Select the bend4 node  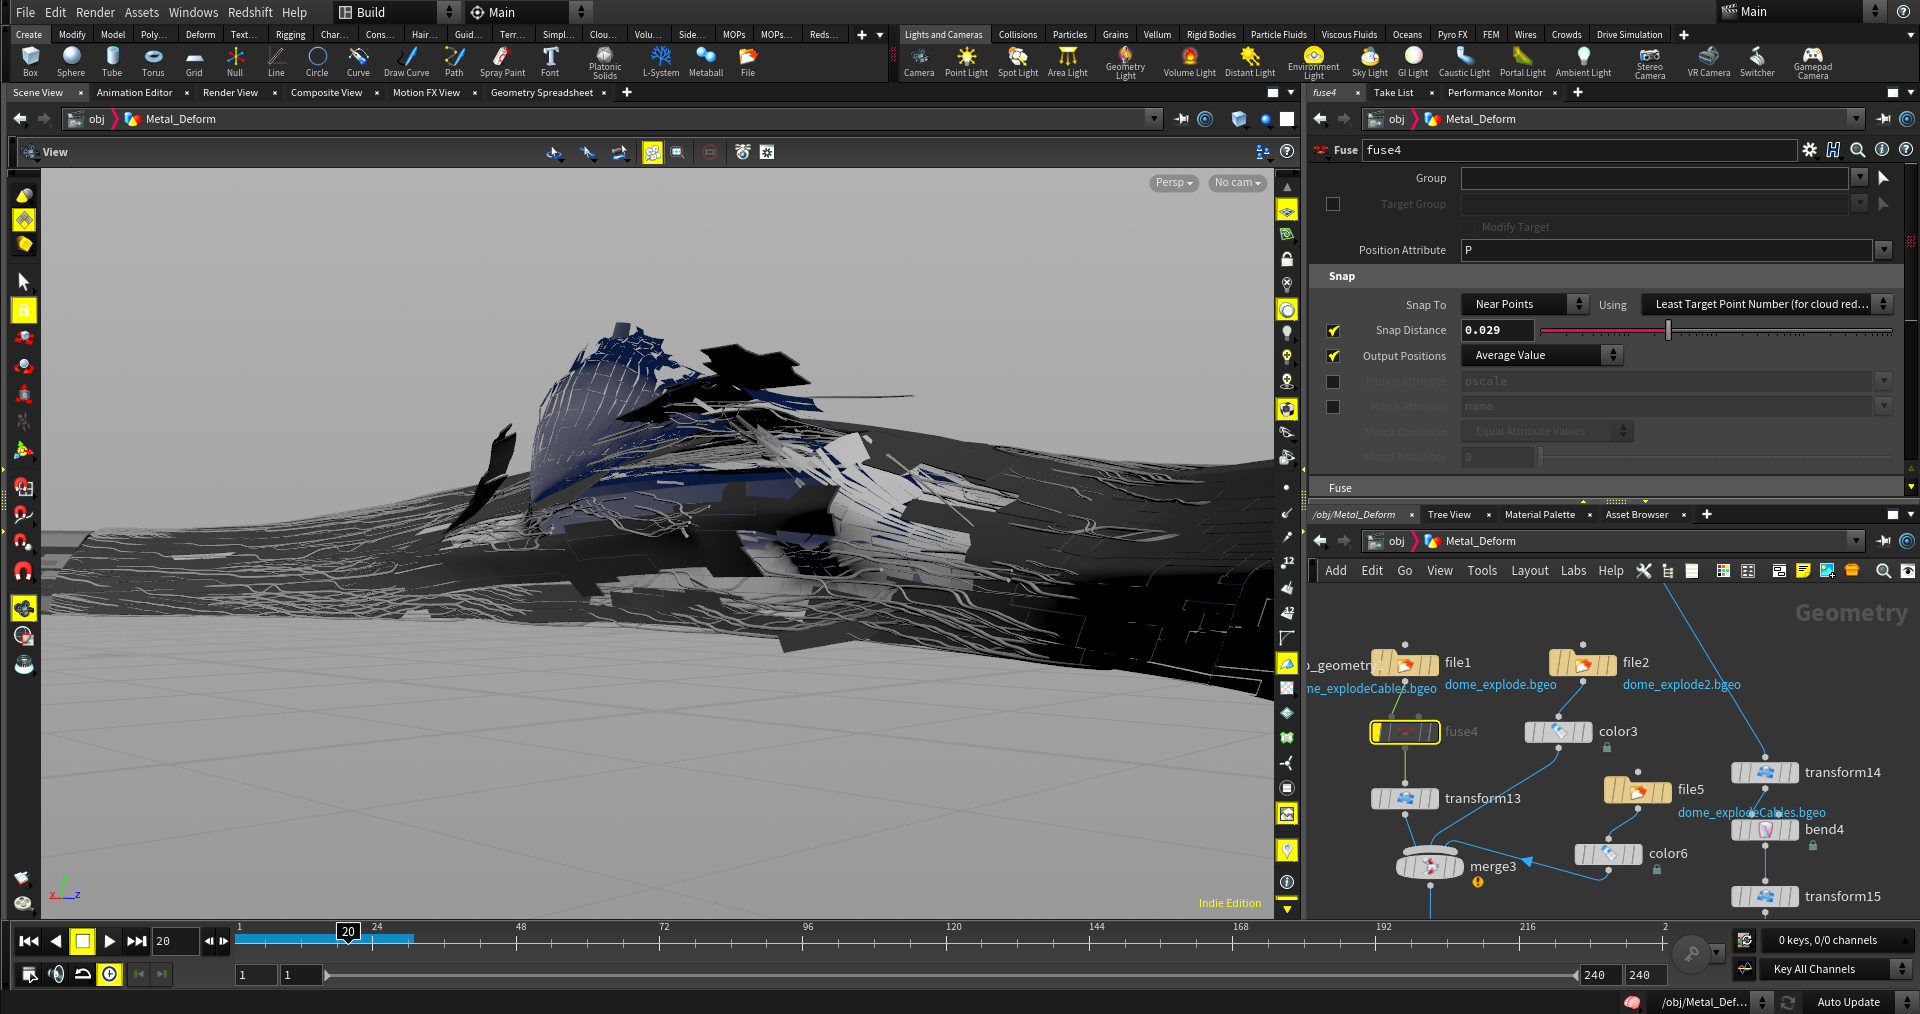click(1765, 830)
